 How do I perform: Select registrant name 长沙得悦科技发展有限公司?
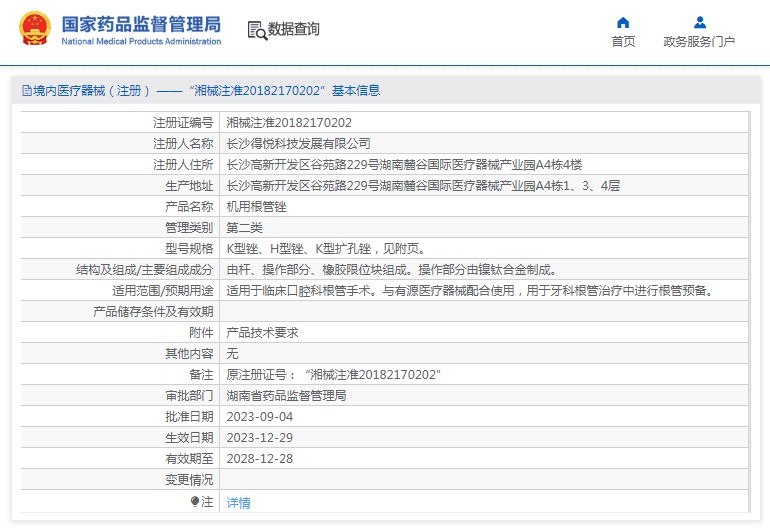[298, 143]
